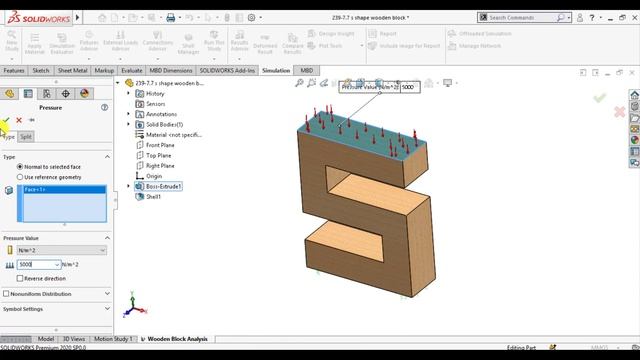This screenshot has height=360, width=640.
Task: Click the Compare Results icon
Action: point(292,44)
